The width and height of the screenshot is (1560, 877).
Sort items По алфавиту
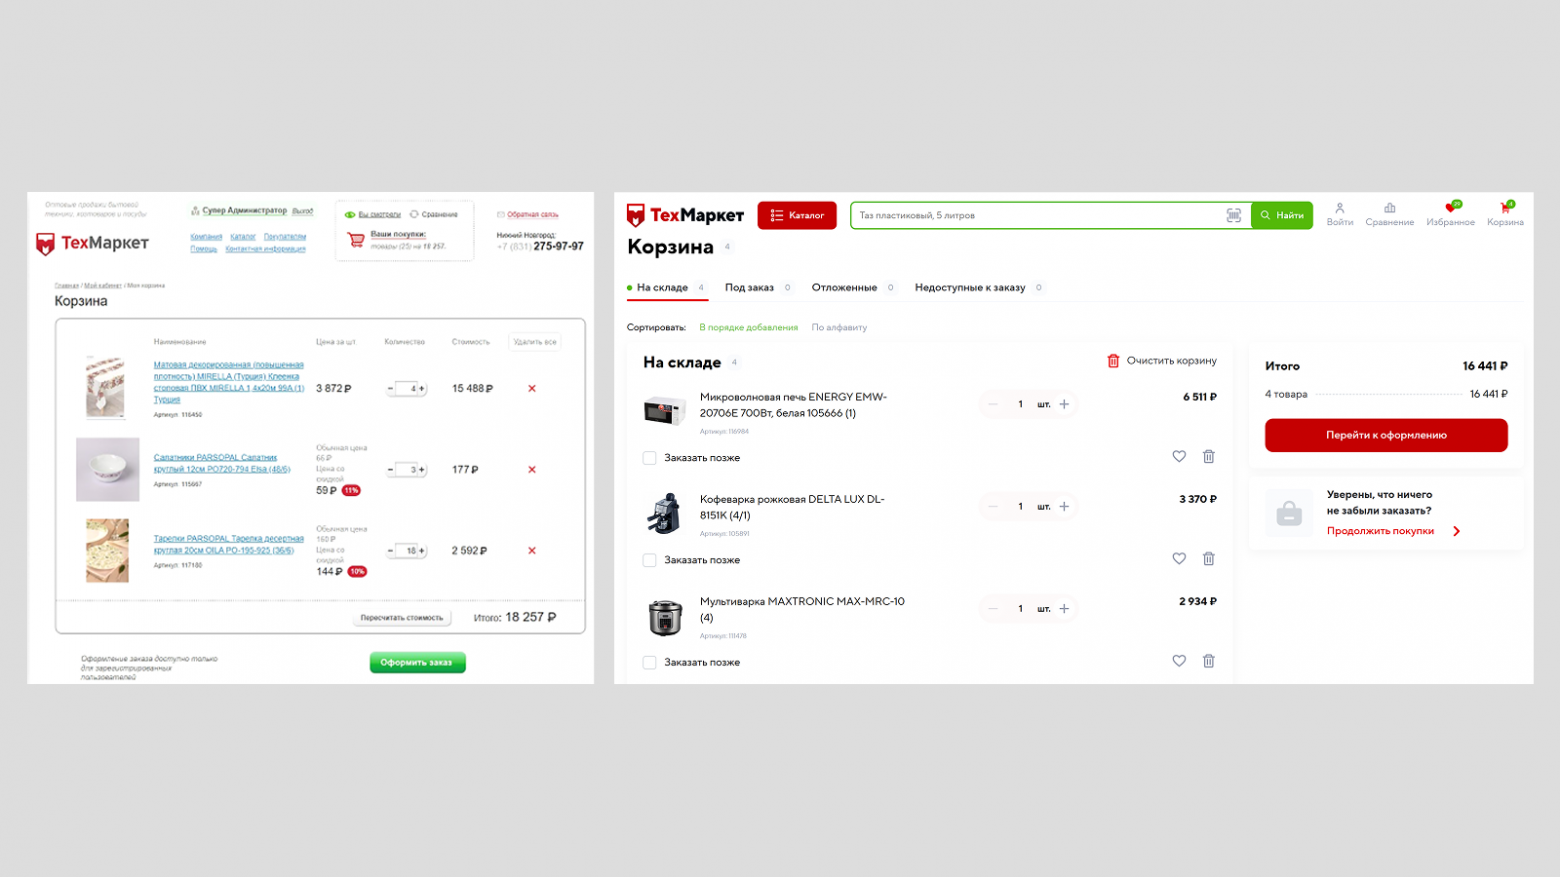[839, 327]
